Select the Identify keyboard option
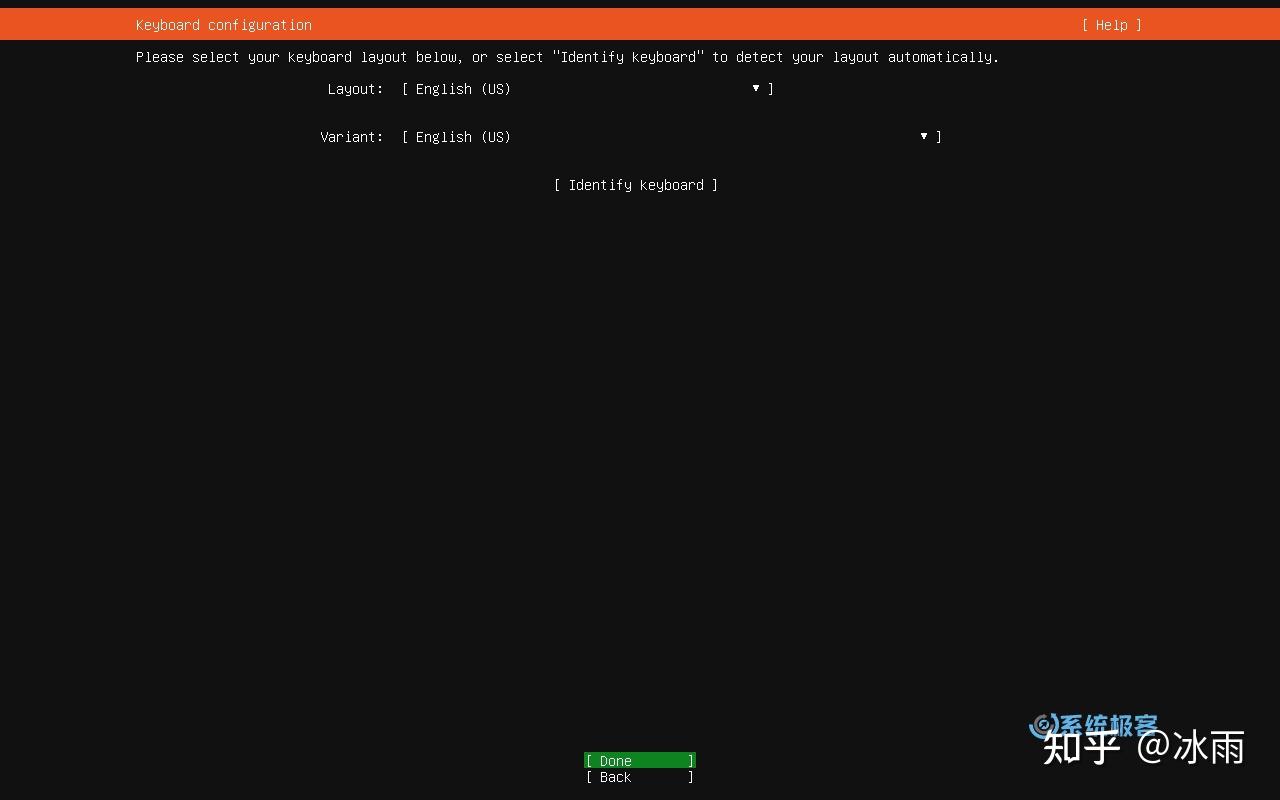 (x=636, y=185)
